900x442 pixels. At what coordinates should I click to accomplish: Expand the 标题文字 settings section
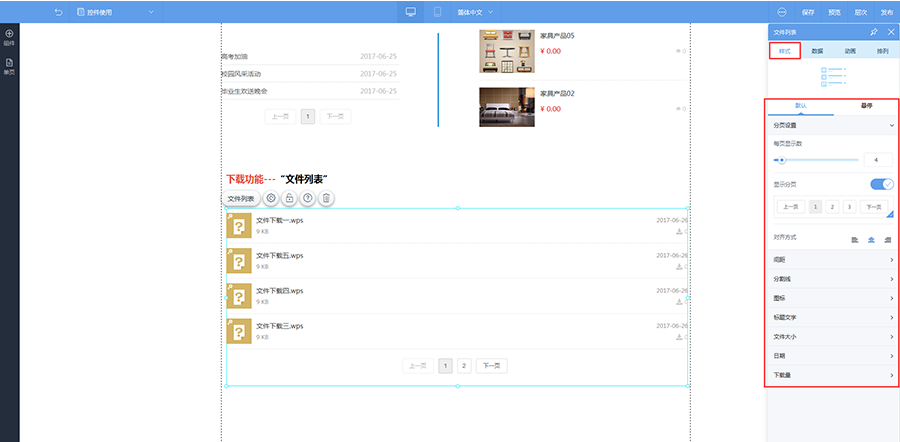point(833,317)
